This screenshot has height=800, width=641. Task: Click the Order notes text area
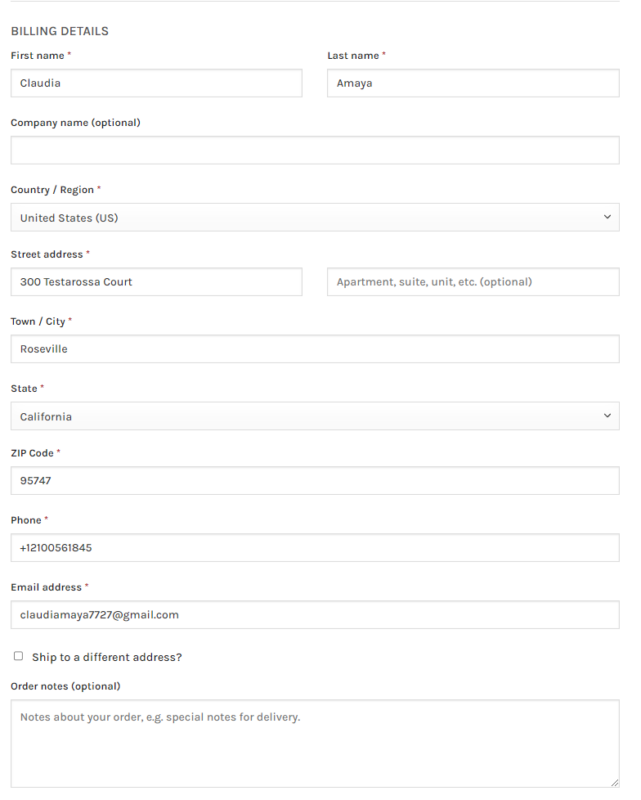(315, 743)
